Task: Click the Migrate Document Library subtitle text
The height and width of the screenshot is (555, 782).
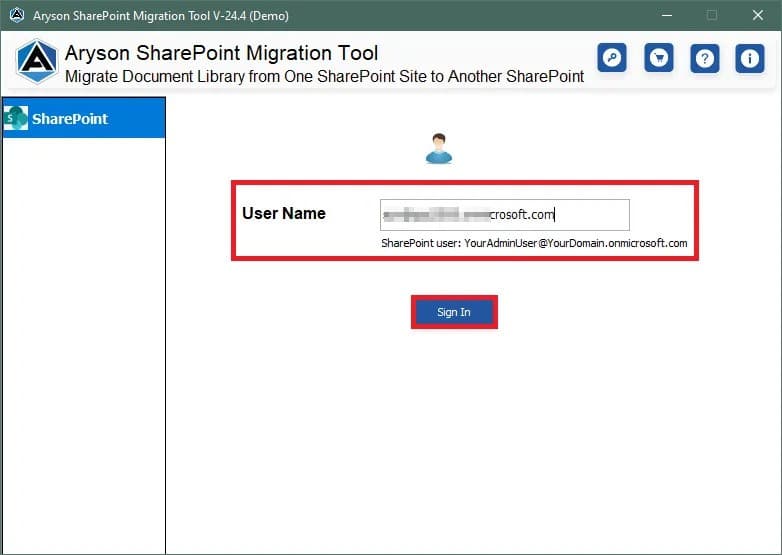Action: pos(324,77)
